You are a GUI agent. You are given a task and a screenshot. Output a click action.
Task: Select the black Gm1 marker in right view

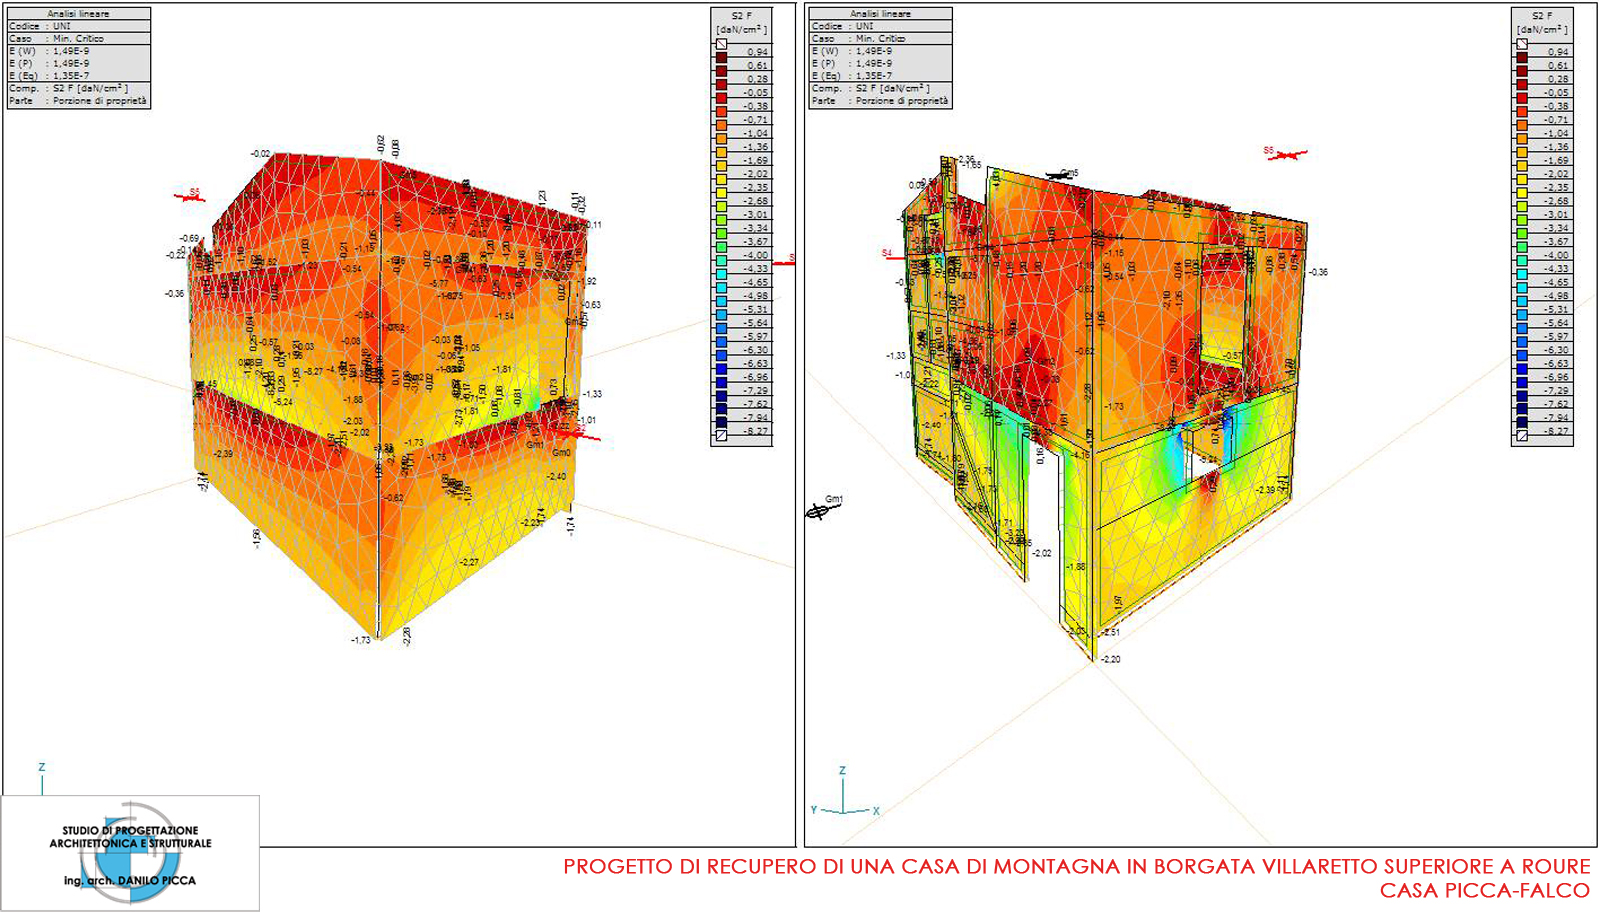824,507
